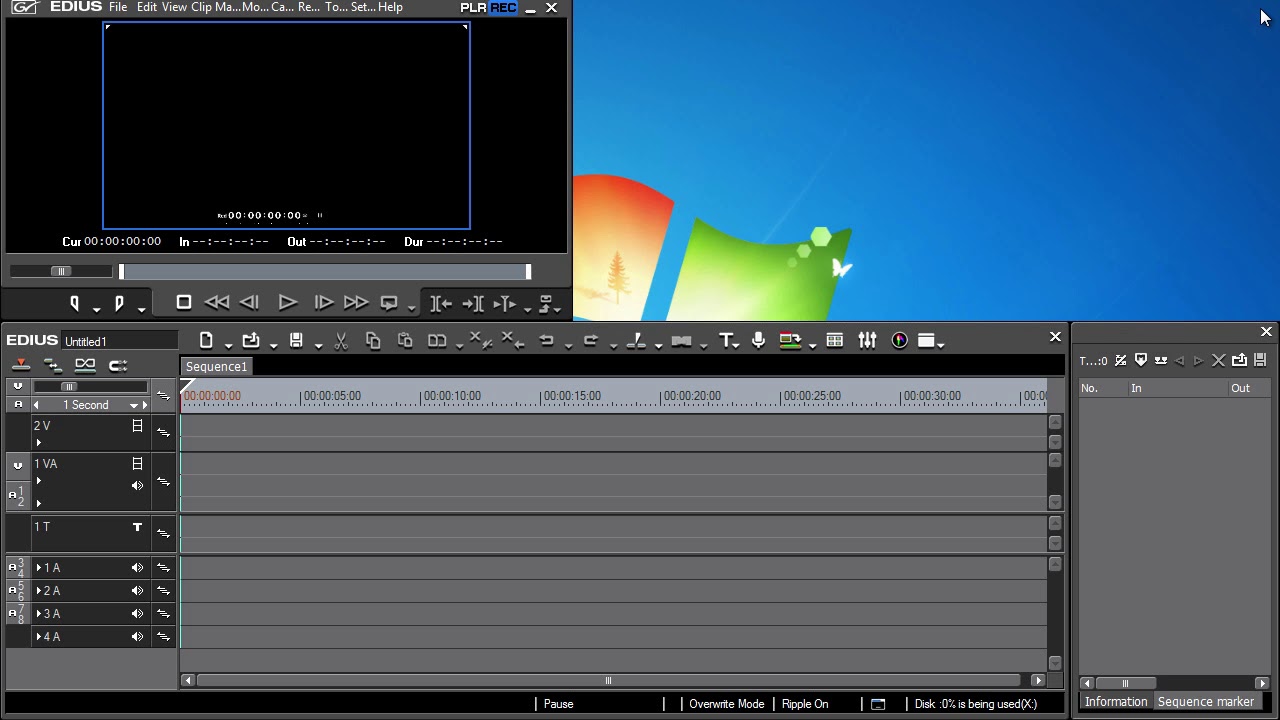Toggle the Bin window grid icon
This screenshot has height=720, width=1280.
[x=835, y=341]
